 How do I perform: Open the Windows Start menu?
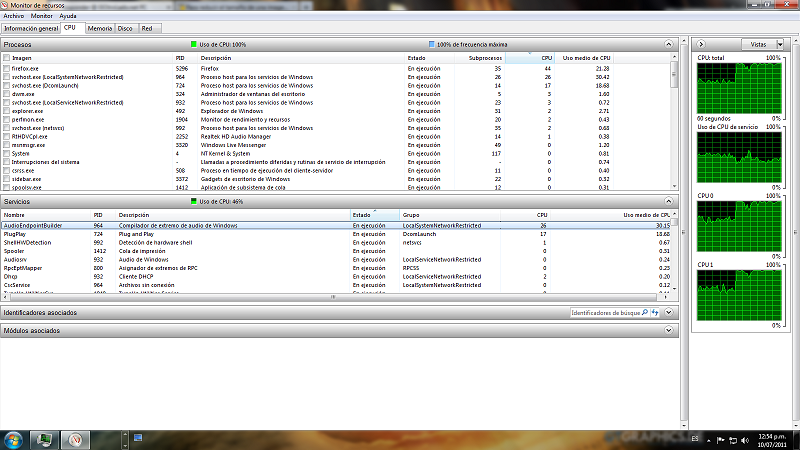pyautogui.click(x=13, y=440)
